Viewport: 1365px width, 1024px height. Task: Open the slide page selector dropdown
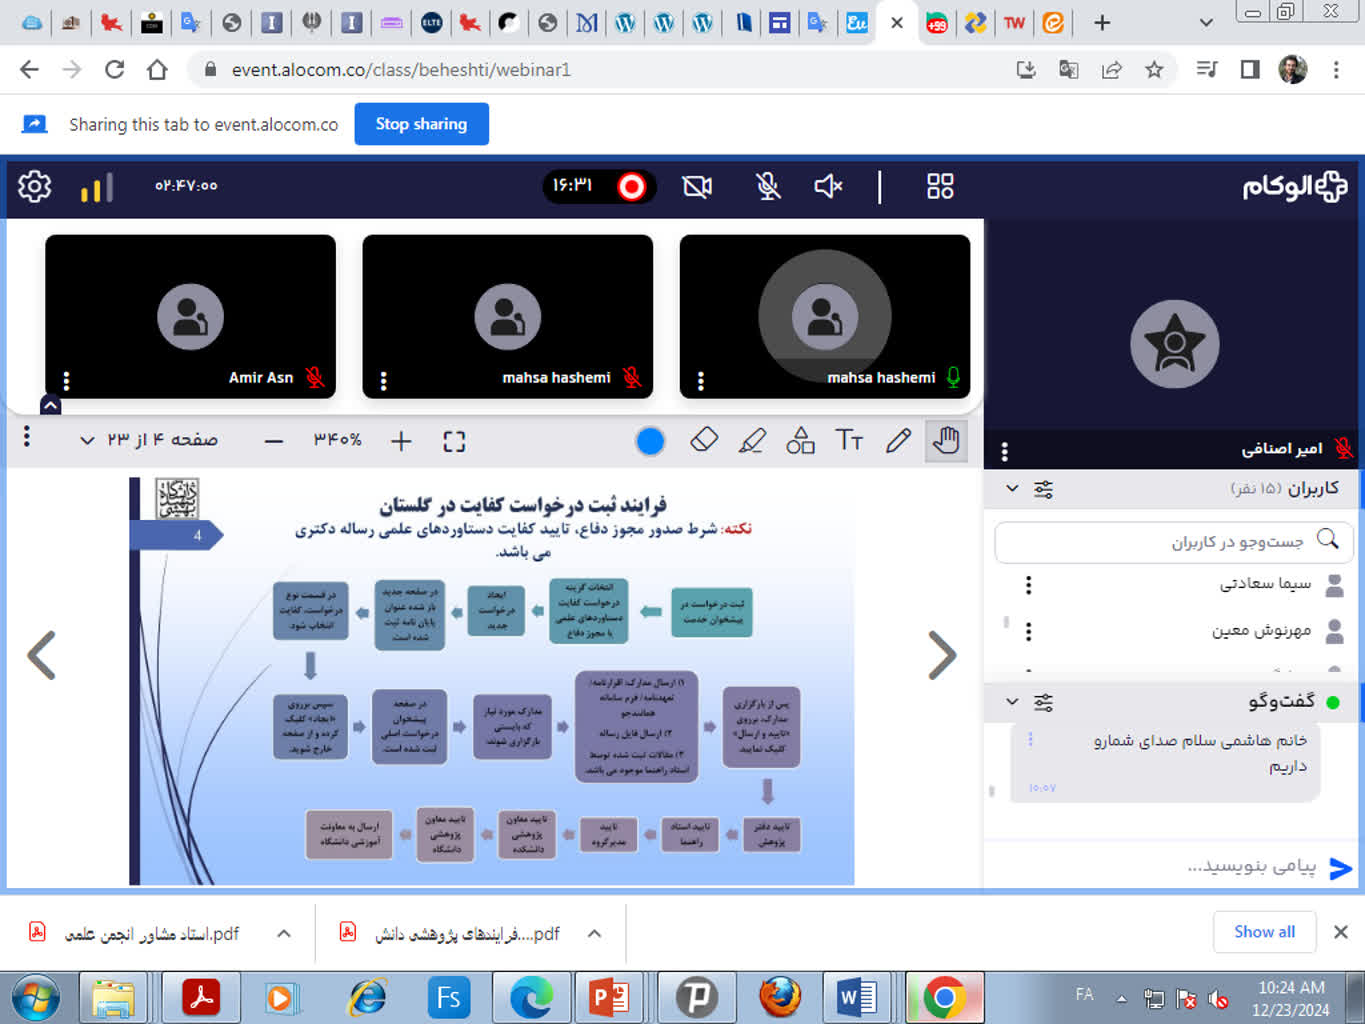[87, 440]
